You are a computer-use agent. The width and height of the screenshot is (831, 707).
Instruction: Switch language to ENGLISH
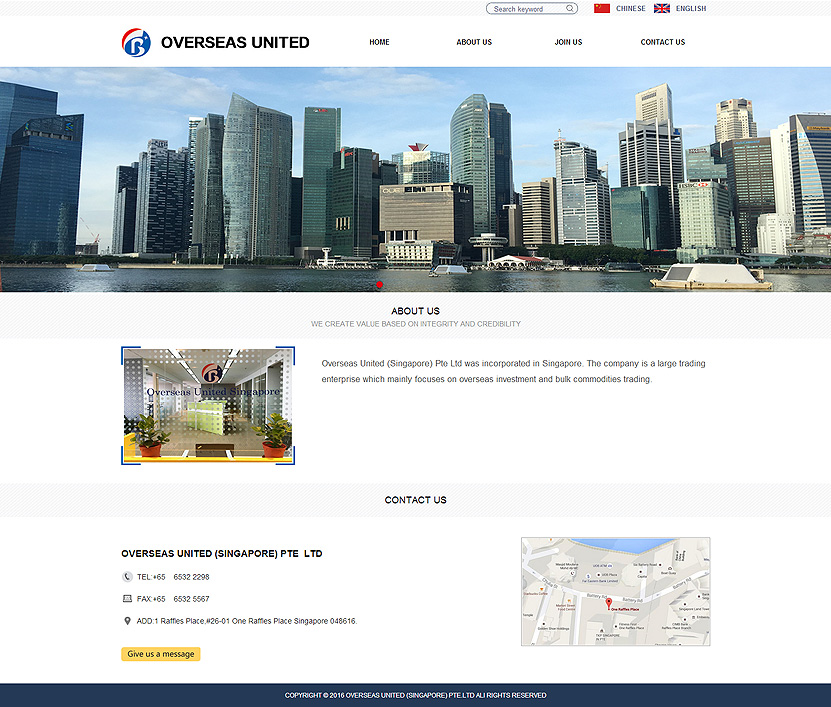(x=691, y=8)
